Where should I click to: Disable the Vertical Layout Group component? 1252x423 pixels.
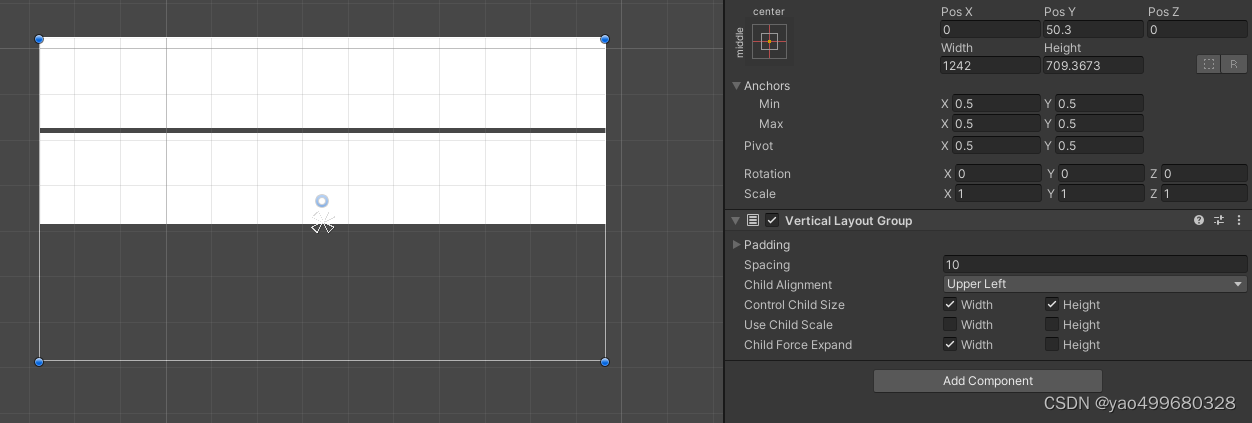[772, 221]
